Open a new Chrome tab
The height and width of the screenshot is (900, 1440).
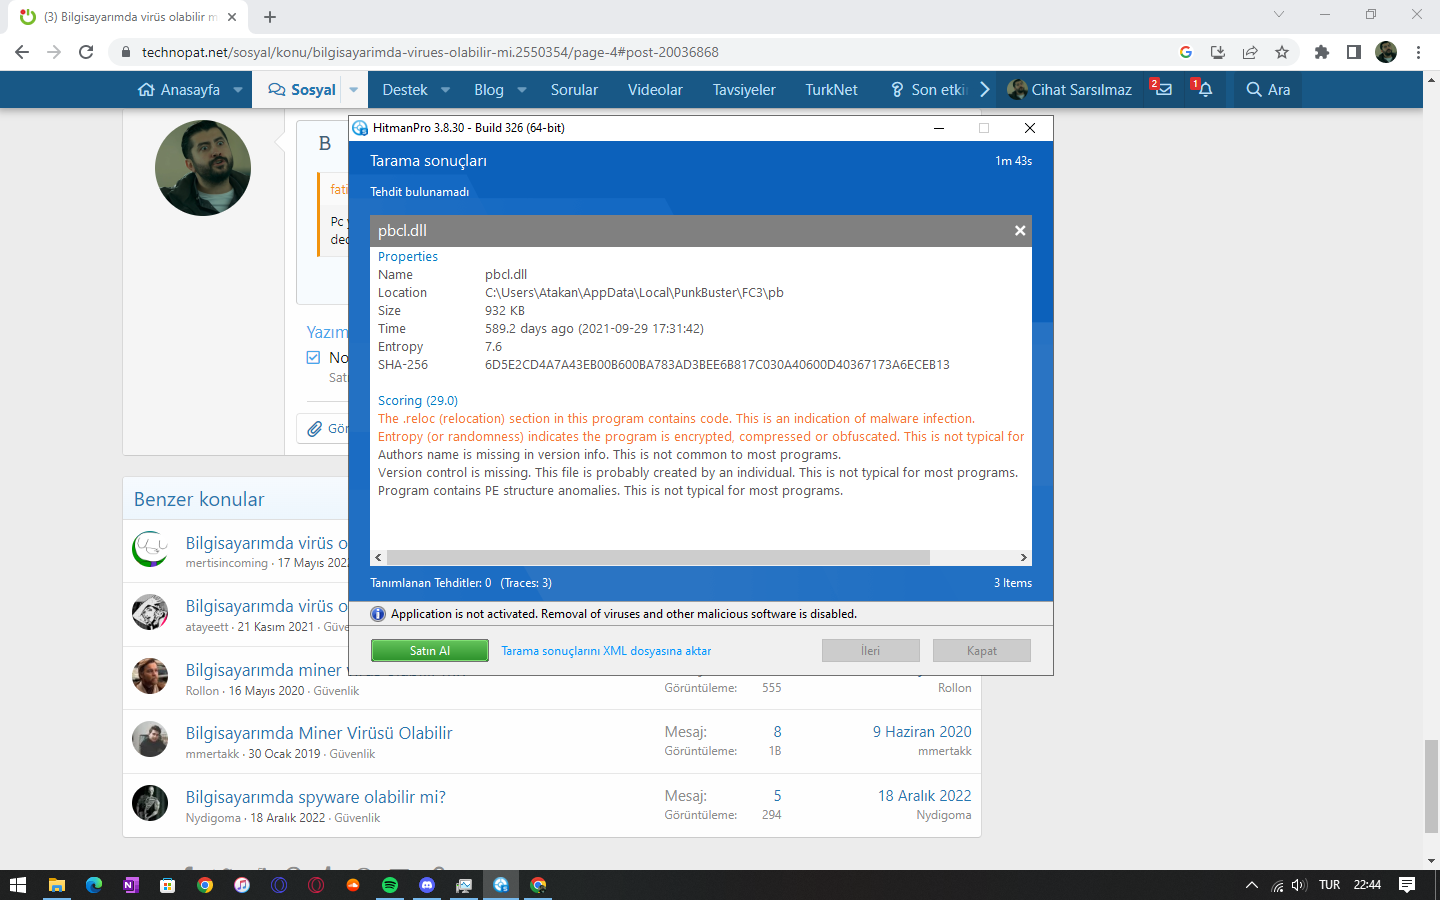click(x=270, y=16)
